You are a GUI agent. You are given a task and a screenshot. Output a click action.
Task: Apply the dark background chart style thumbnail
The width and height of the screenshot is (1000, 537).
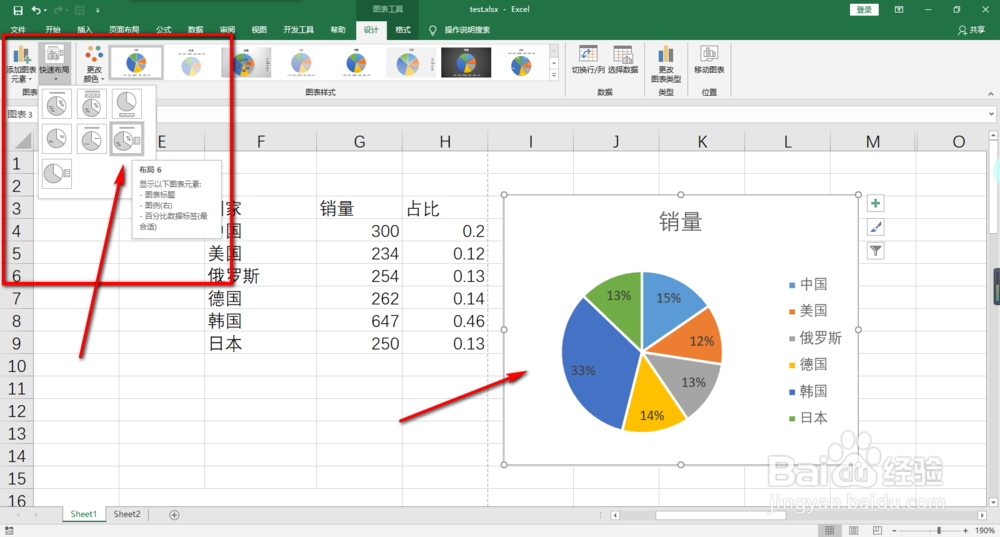(x=466, y=63)
